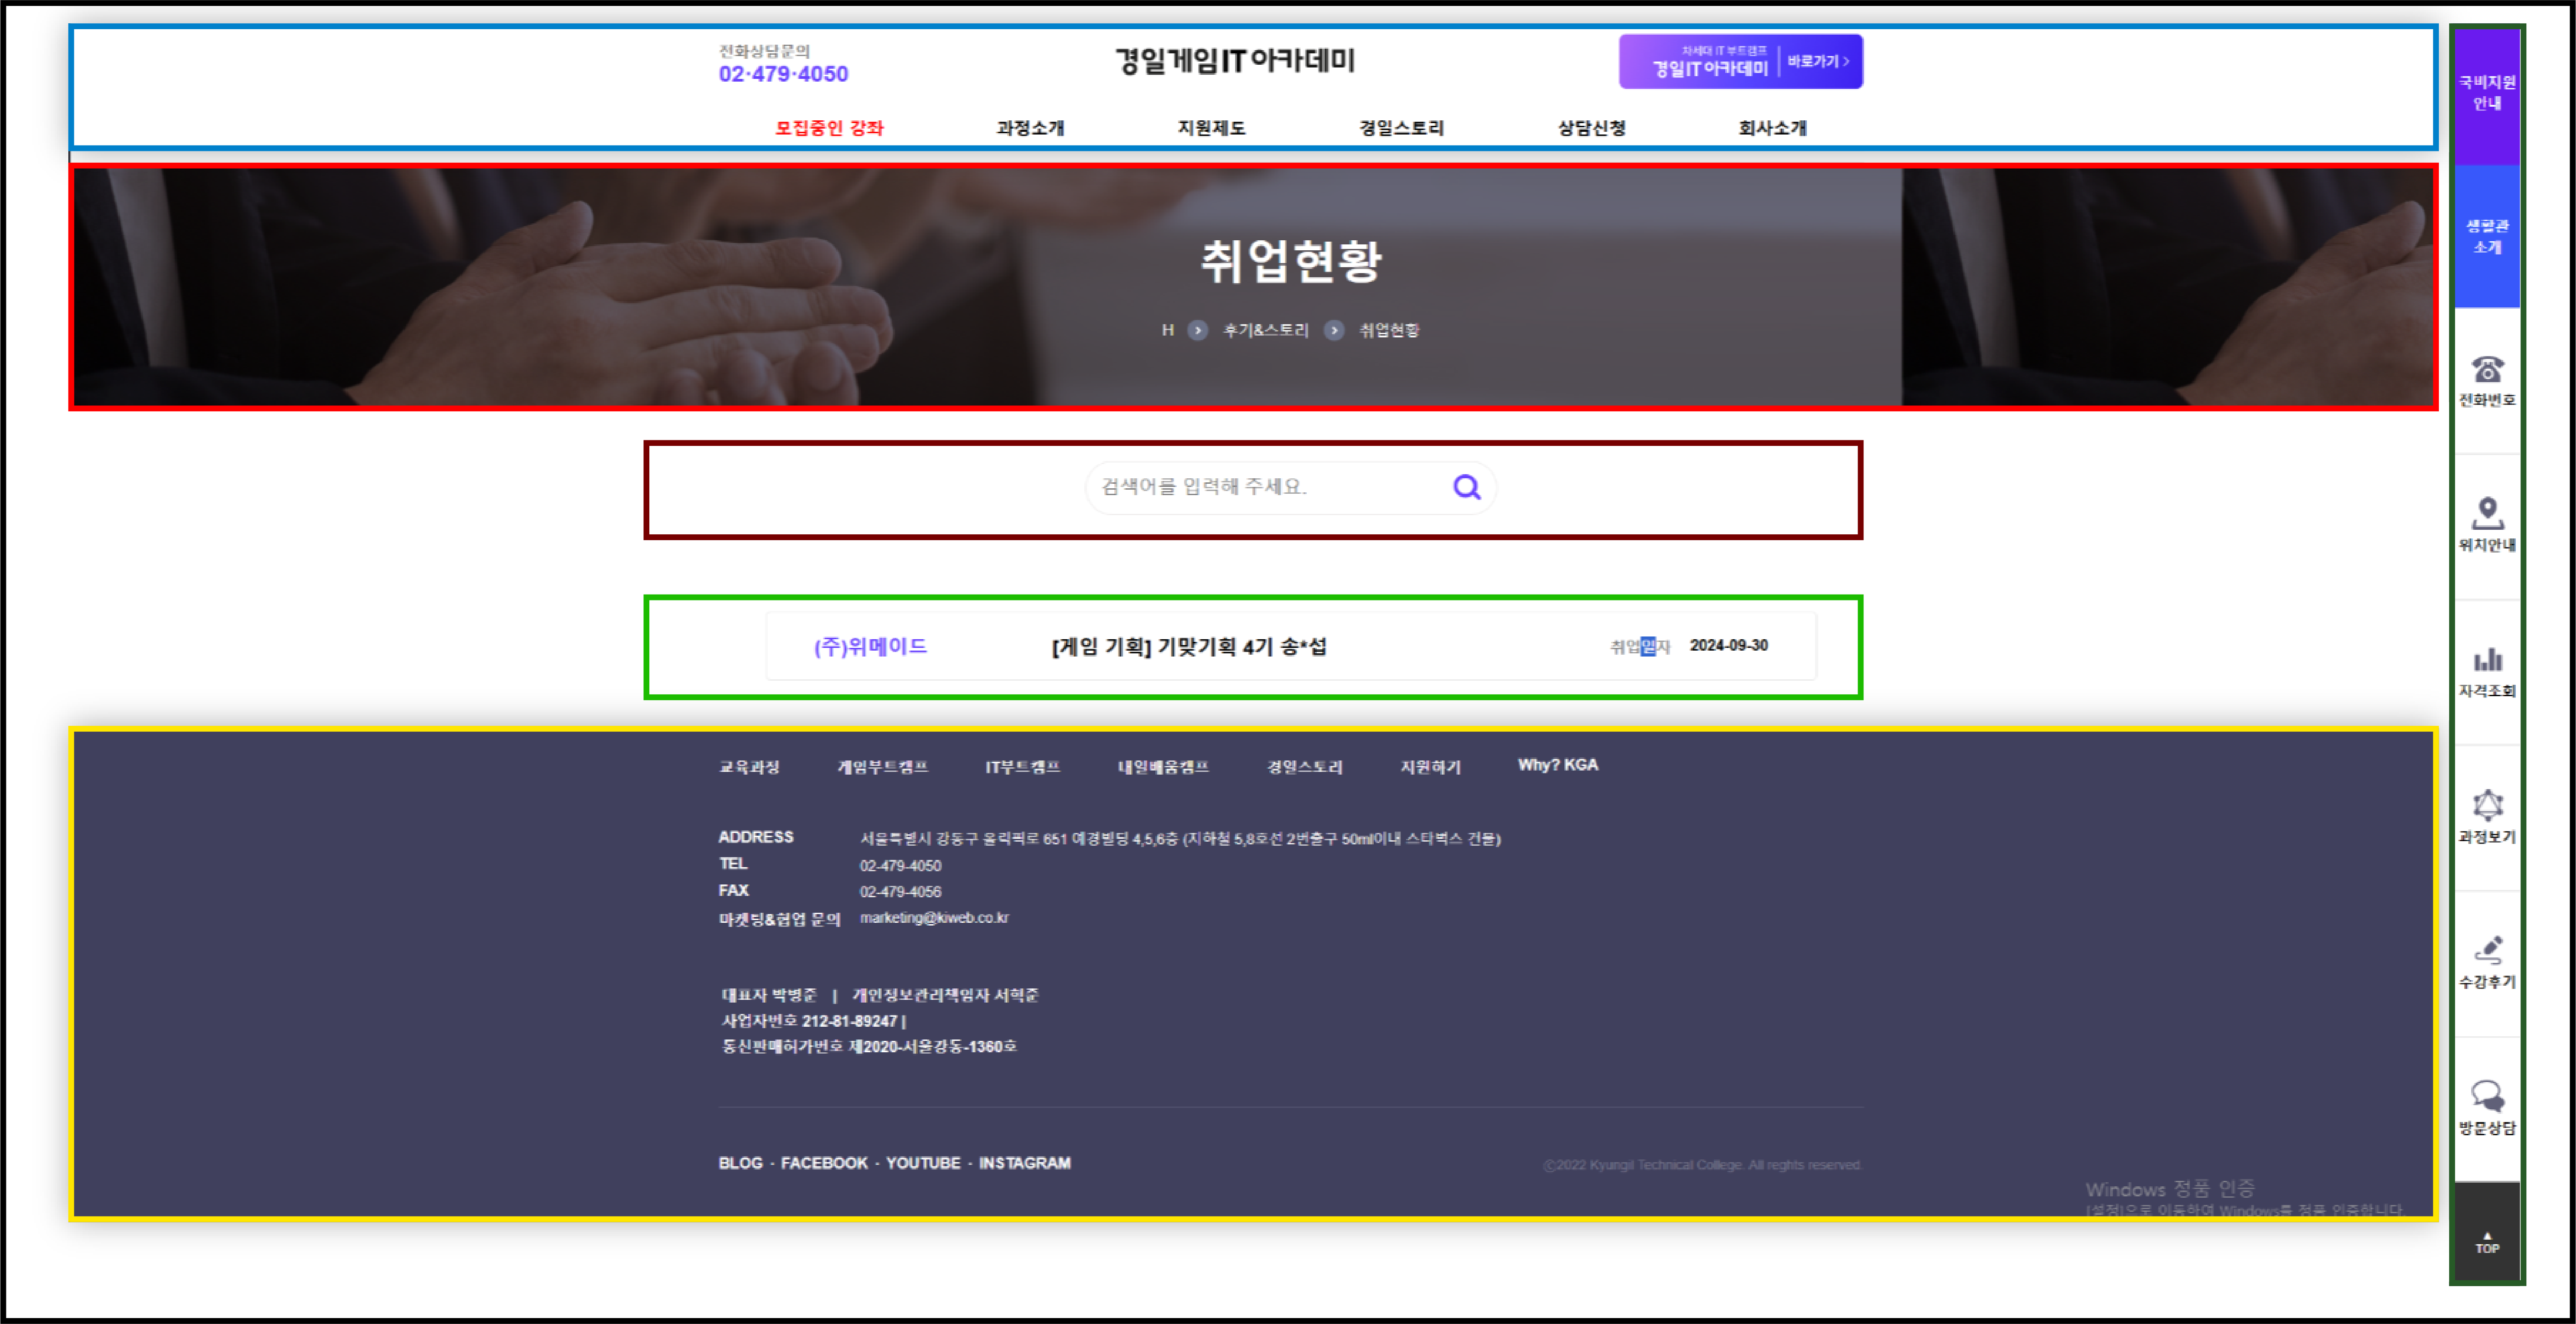The image size is (2576, 1324).
Task: Open the 과정소개 menu
Action: click(1030, 128)
